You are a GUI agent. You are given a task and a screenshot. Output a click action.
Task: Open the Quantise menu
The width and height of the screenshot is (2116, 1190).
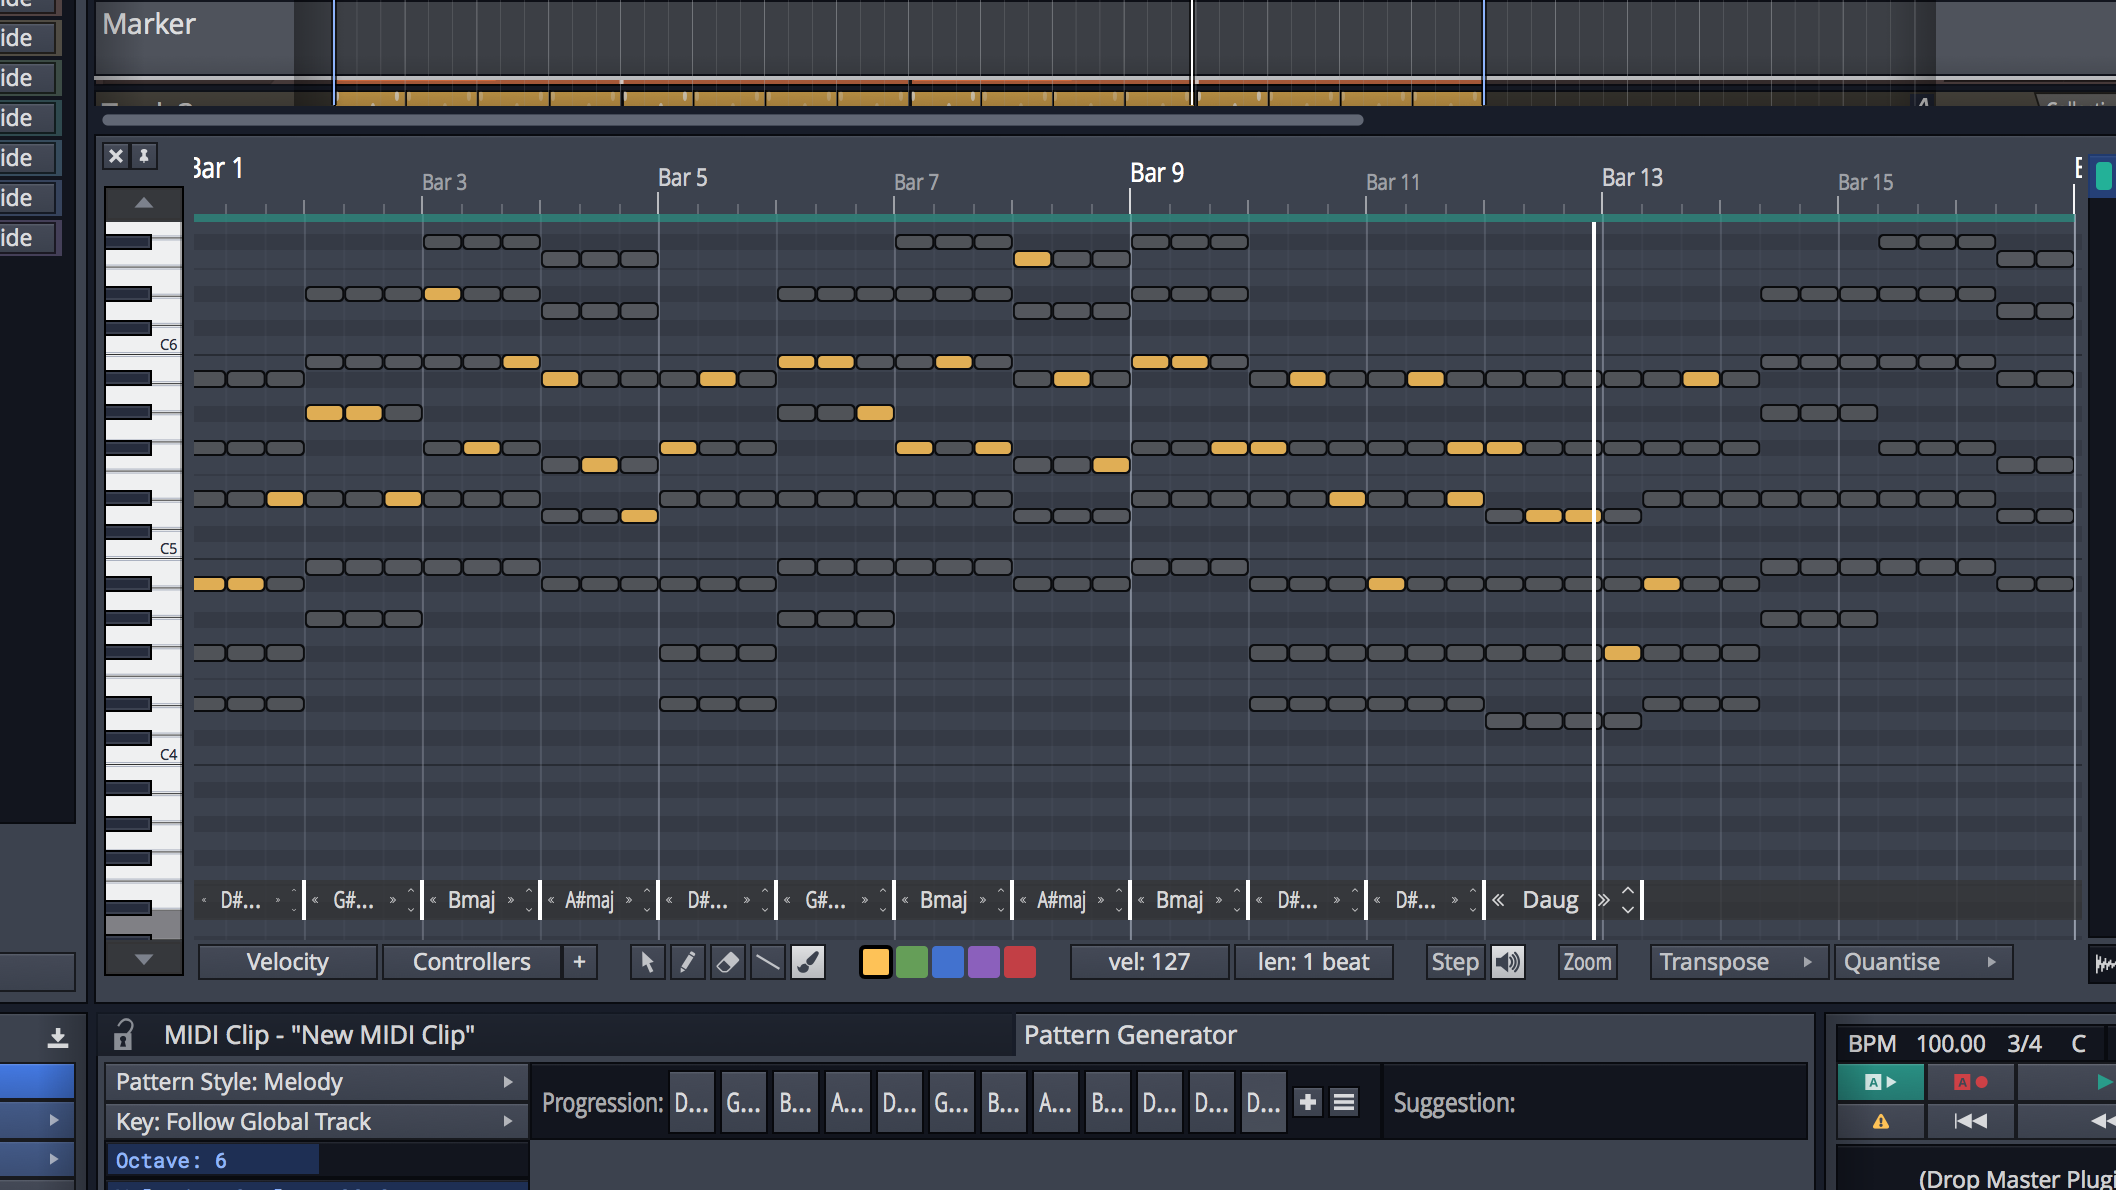click(1922, 962)
